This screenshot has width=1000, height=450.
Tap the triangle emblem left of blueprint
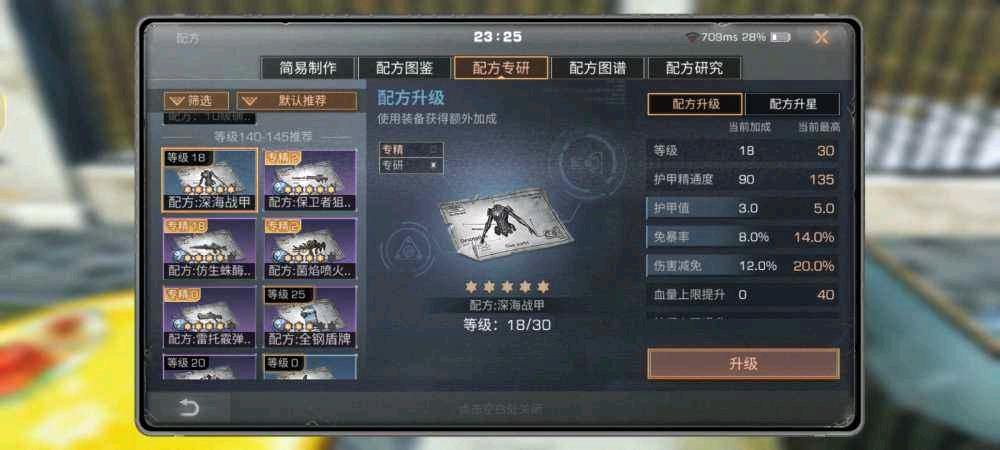(x=406, y=250)
